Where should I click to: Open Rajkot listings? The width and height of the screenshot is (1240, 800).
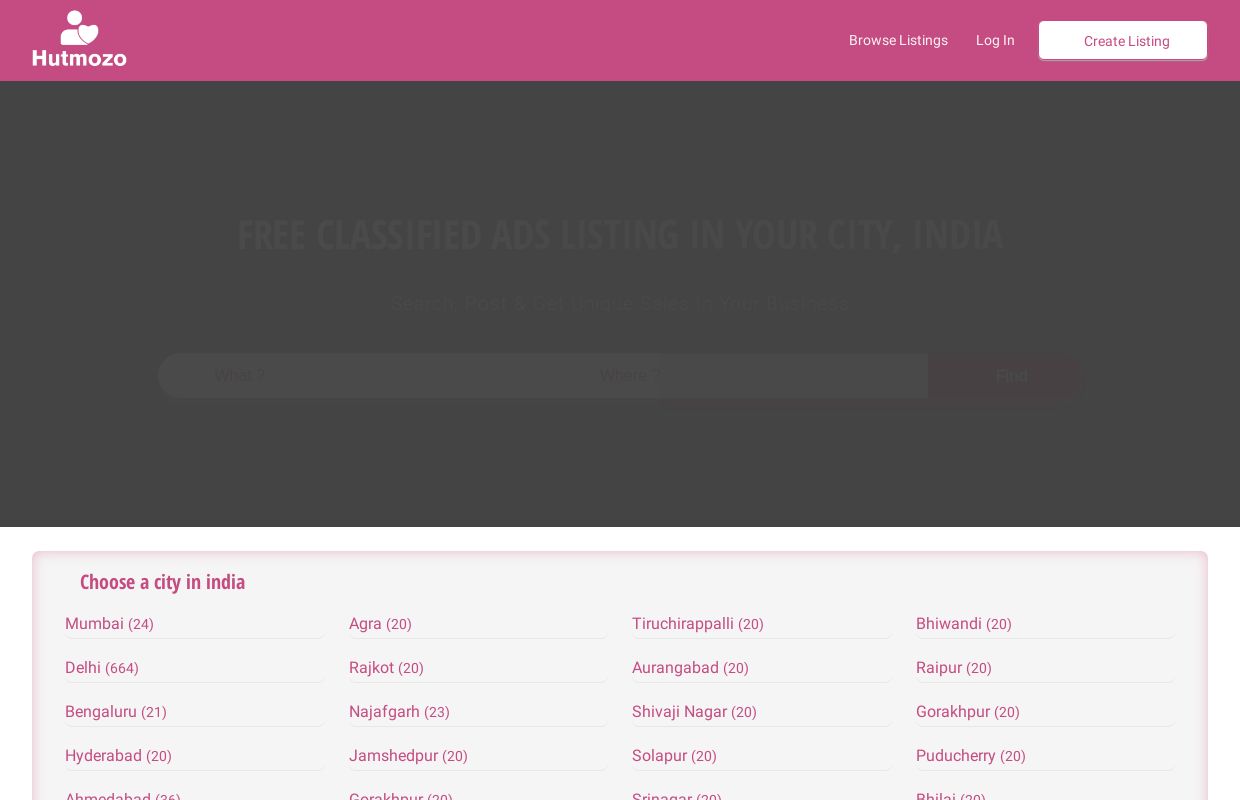372,667
